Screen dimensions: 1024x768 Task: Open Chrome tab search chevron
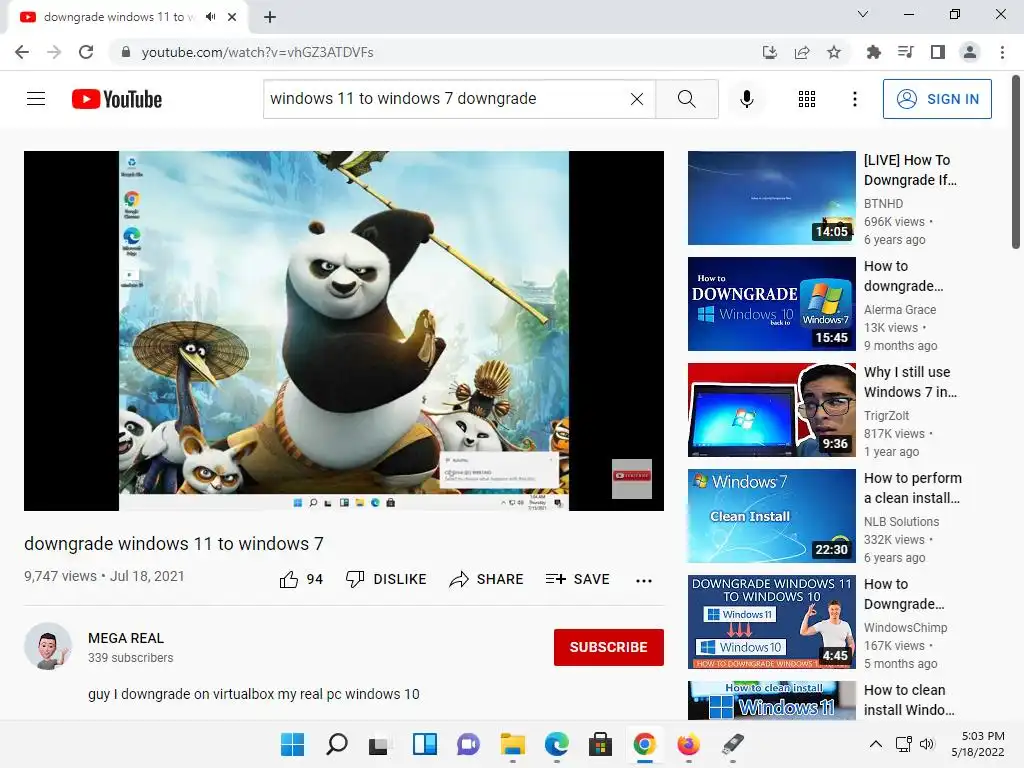tap(863, 14)
